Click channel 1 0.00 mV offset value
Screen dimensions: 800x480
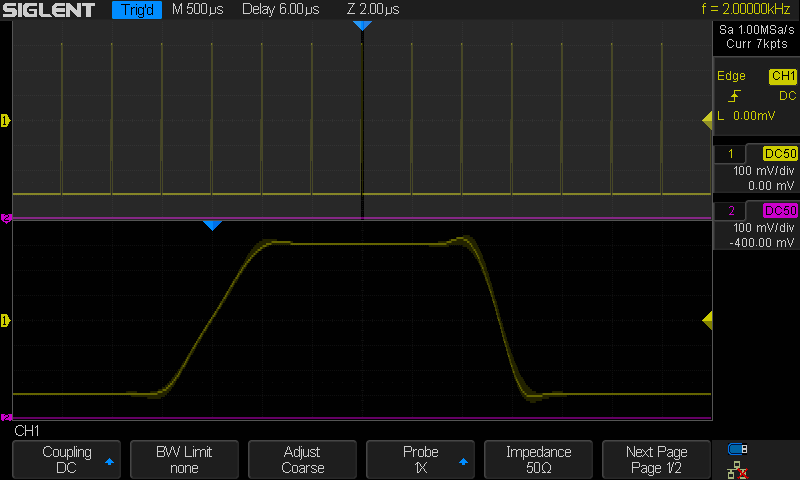(x=770, y=186)
